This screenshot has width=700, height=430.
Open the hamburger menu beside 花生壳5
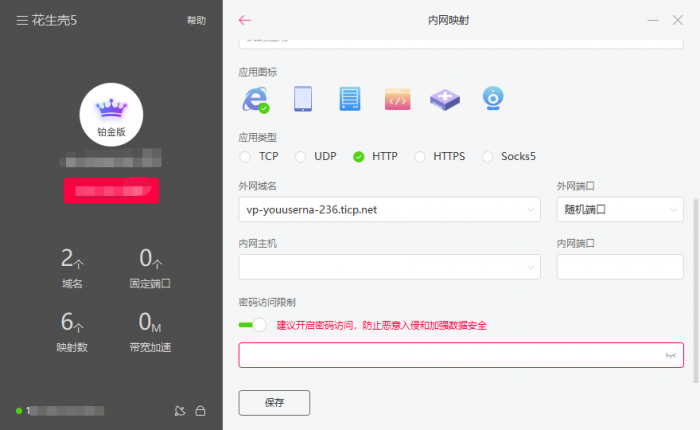point(22,21)
